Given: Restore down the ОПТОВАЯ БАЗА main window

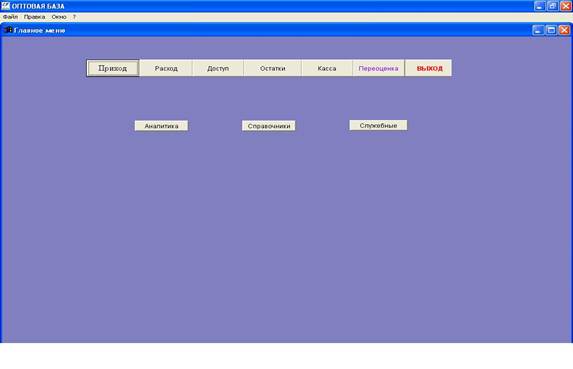Looking at the screenshot, I should click(x=553, y=6).
